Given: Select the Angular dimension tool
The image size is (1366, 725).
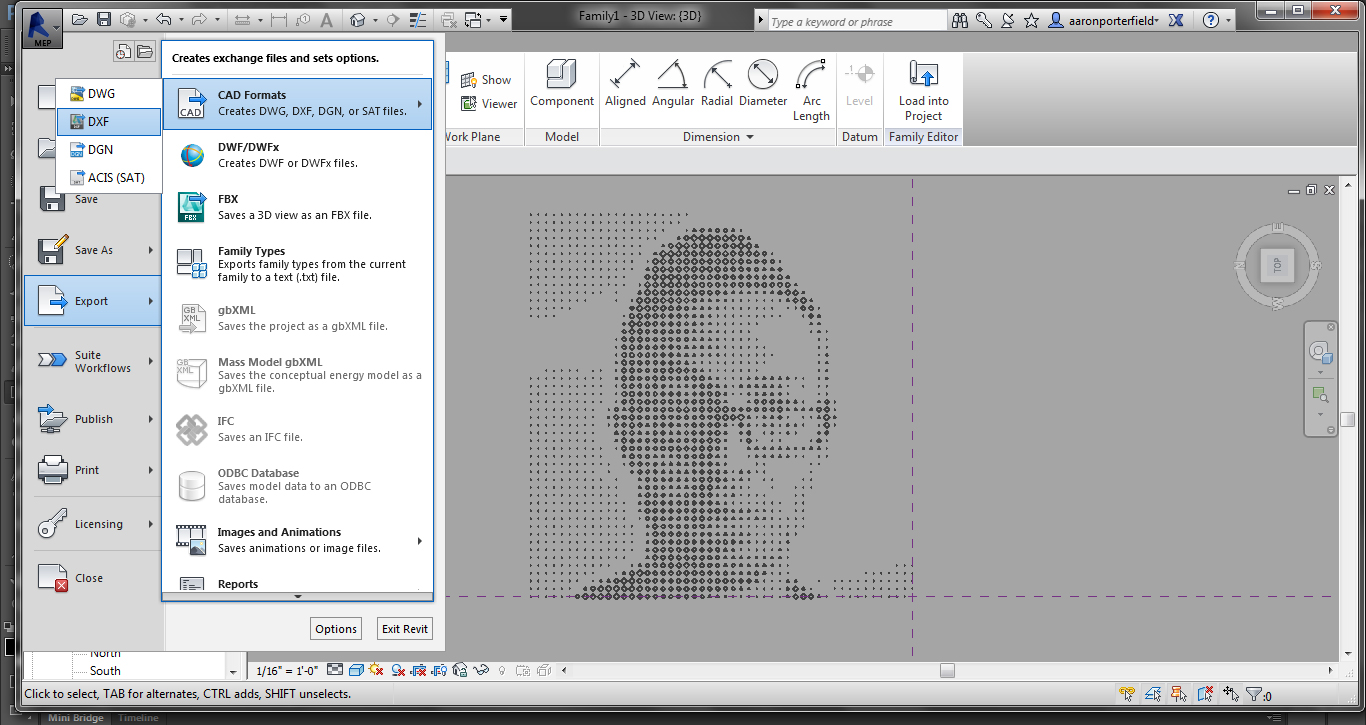Looking at the screenshot, I should 673,83.
